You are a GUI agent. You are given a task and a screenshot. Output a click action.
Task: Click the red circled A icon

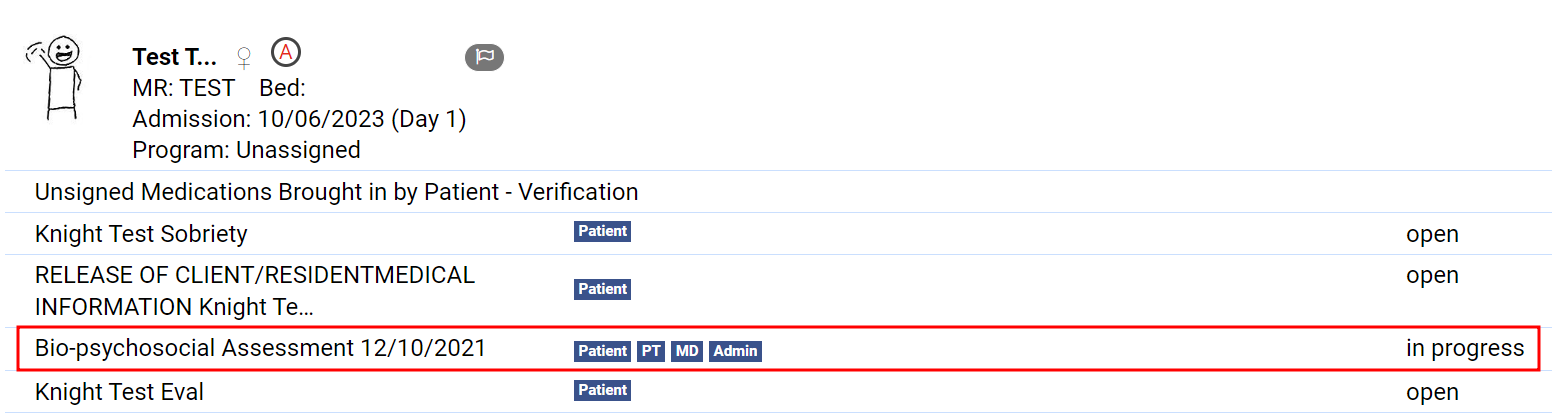(x=286, y=52)
